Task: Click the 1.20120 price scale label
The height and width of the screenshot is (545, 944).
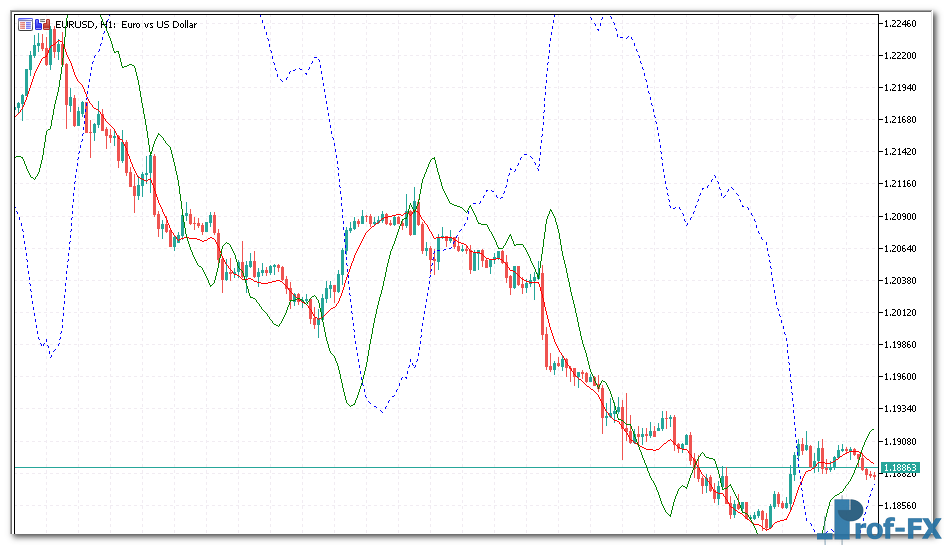Action: point(902,312)
